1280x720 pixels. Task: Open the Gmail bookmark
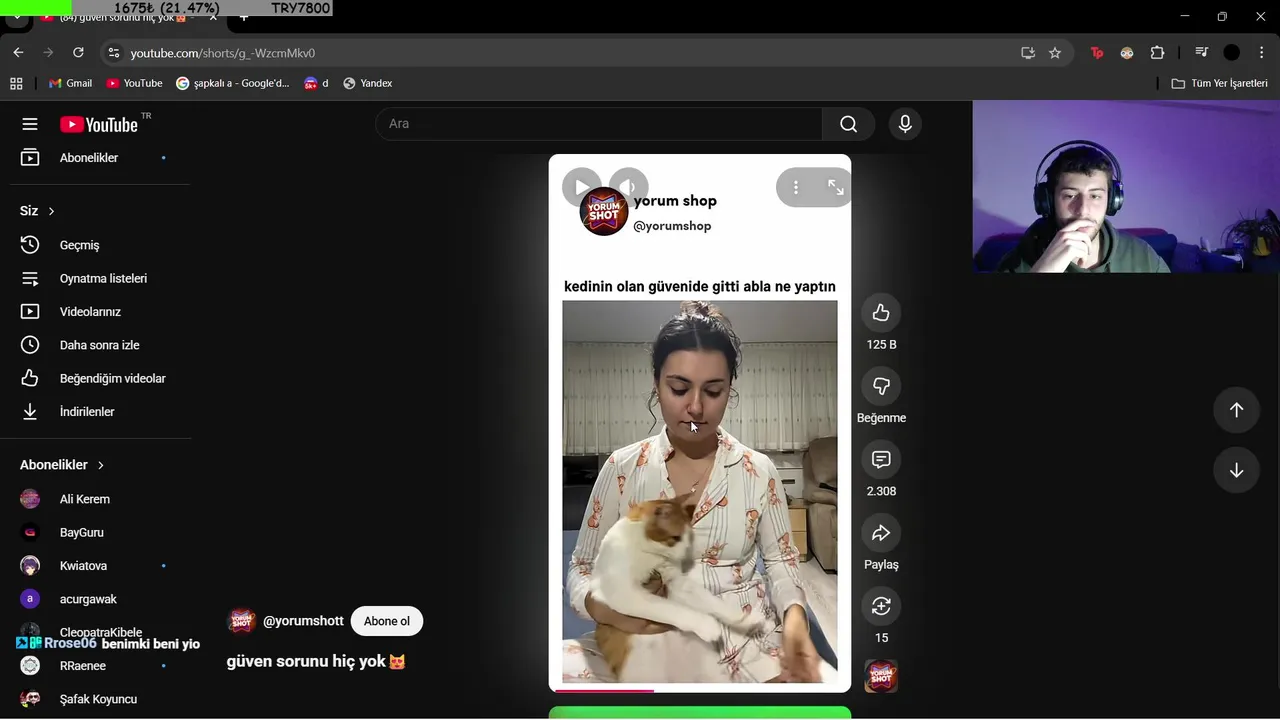click(70, 83)
